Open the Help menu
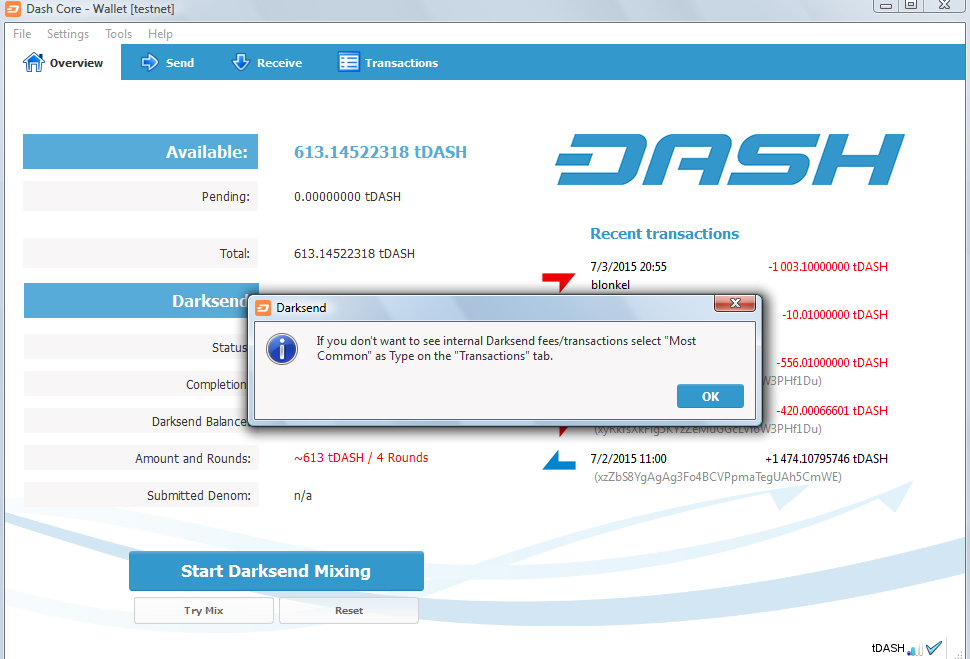970x659 pixels. 160,34
